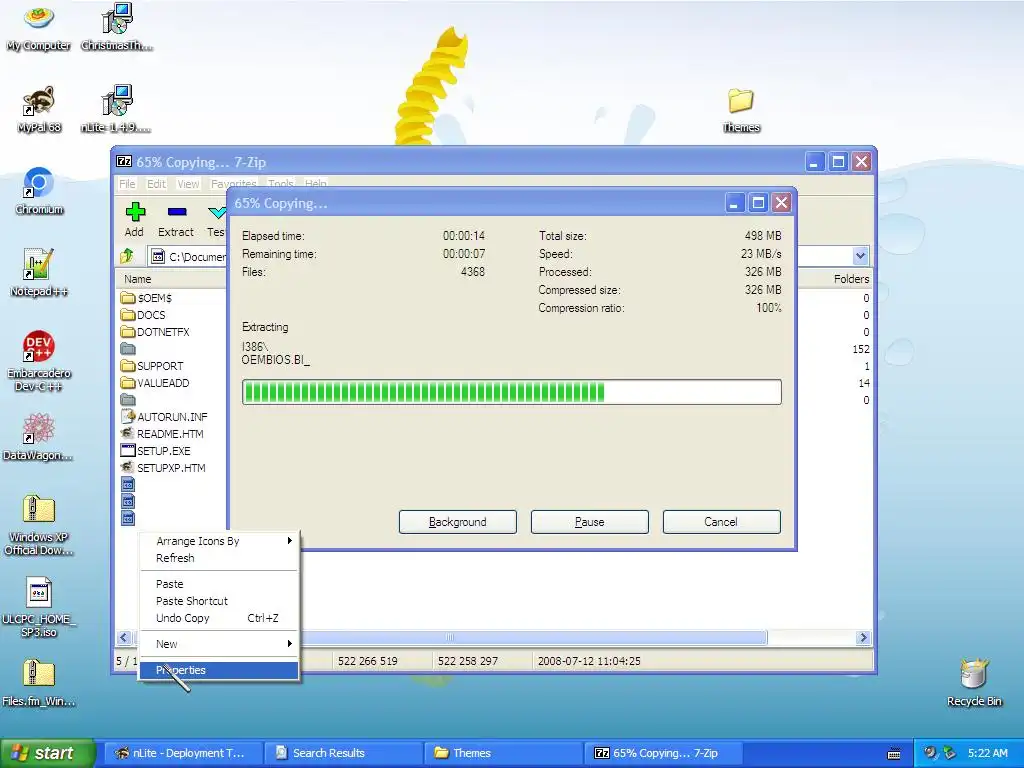1024x768 pixels.
Task: Switch to nLite - Deployment T... taskbar window
Action: [184, 753]
